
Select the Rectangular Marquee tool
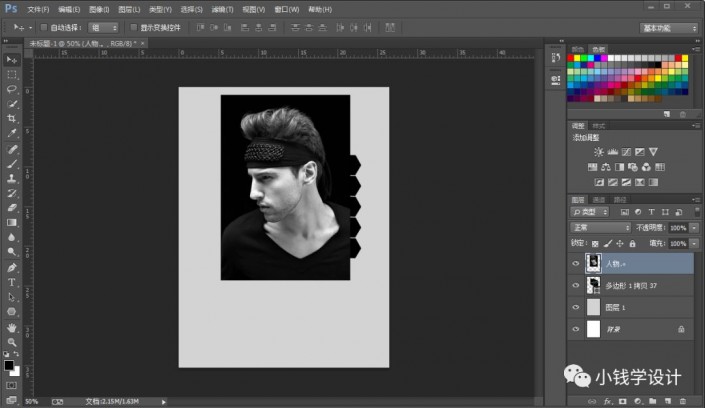(12, 74)
